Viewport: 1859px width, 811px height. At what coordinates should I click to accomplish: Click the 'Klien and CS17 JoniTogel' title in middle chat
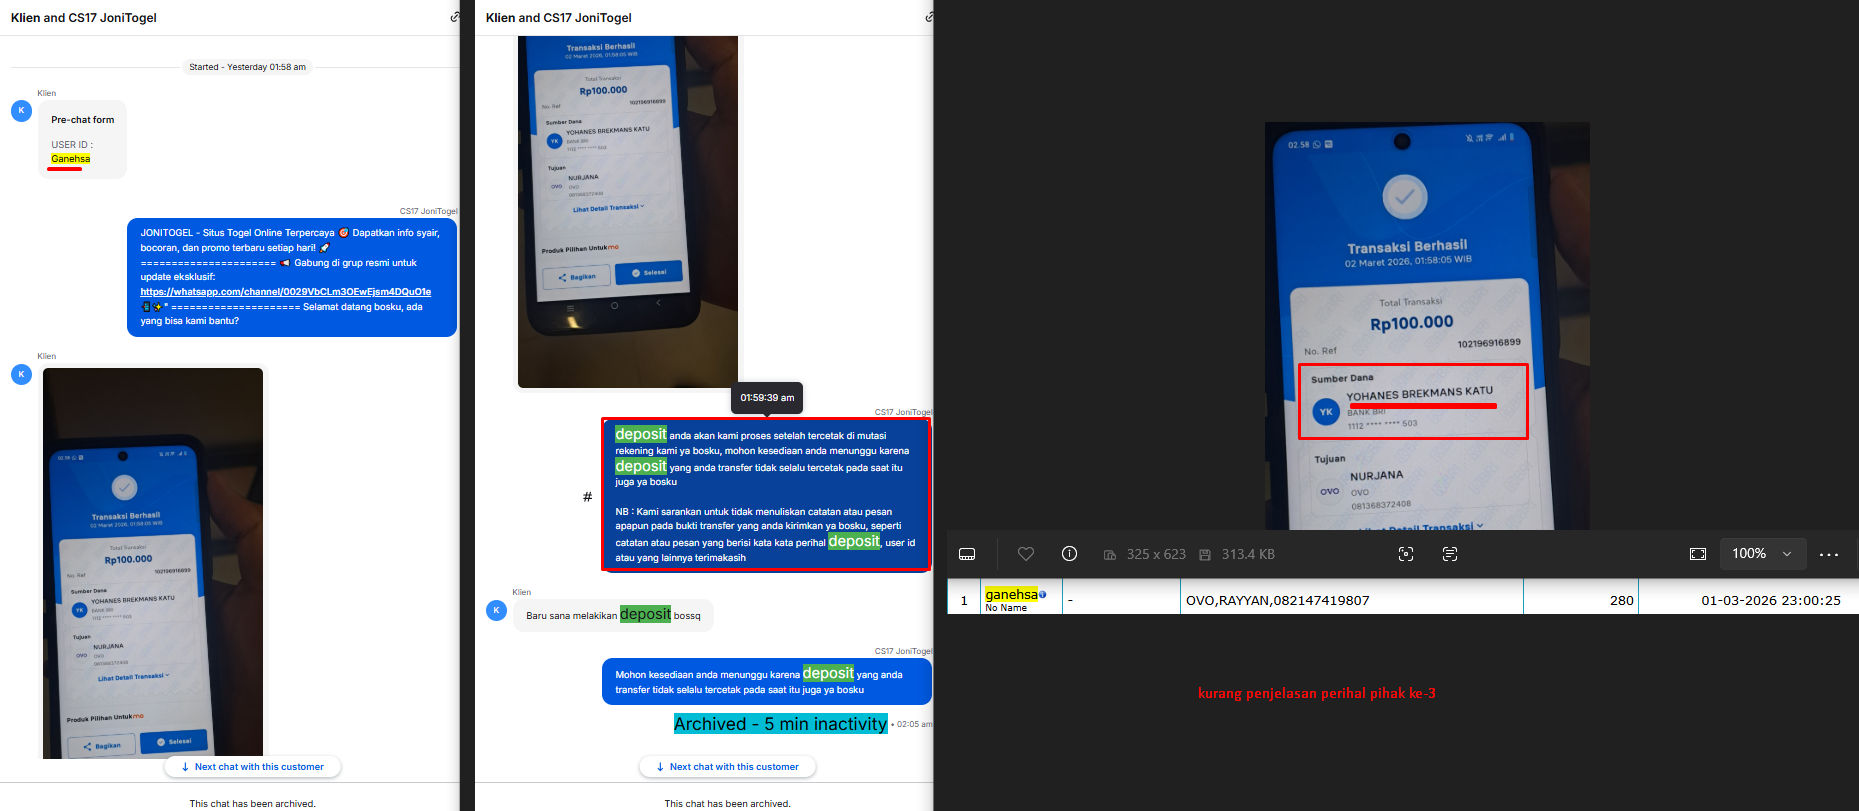(x=559, y=18)
